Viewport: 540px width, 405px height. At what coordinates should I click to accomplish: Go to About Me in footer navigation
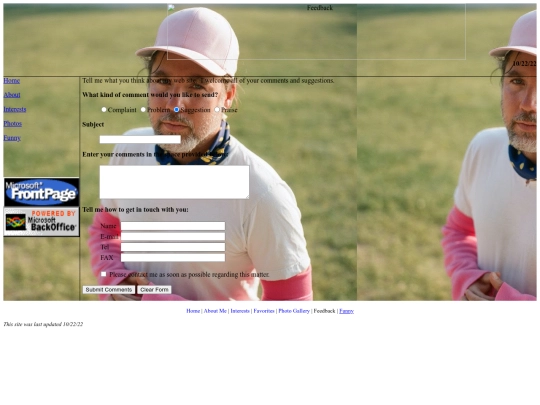pyautogui.click(x=215, y=311)
